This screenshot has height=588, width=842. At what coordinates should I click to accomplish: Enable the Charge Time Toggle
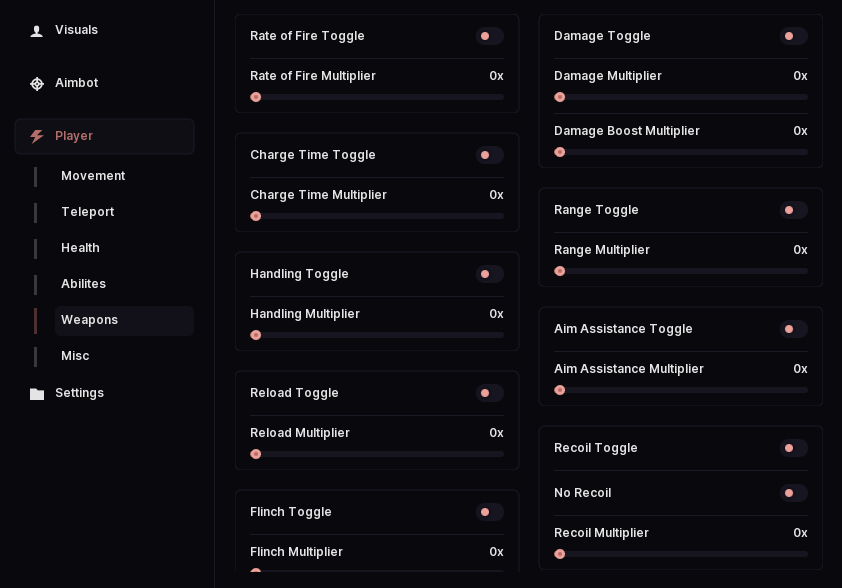pos(490,155)
